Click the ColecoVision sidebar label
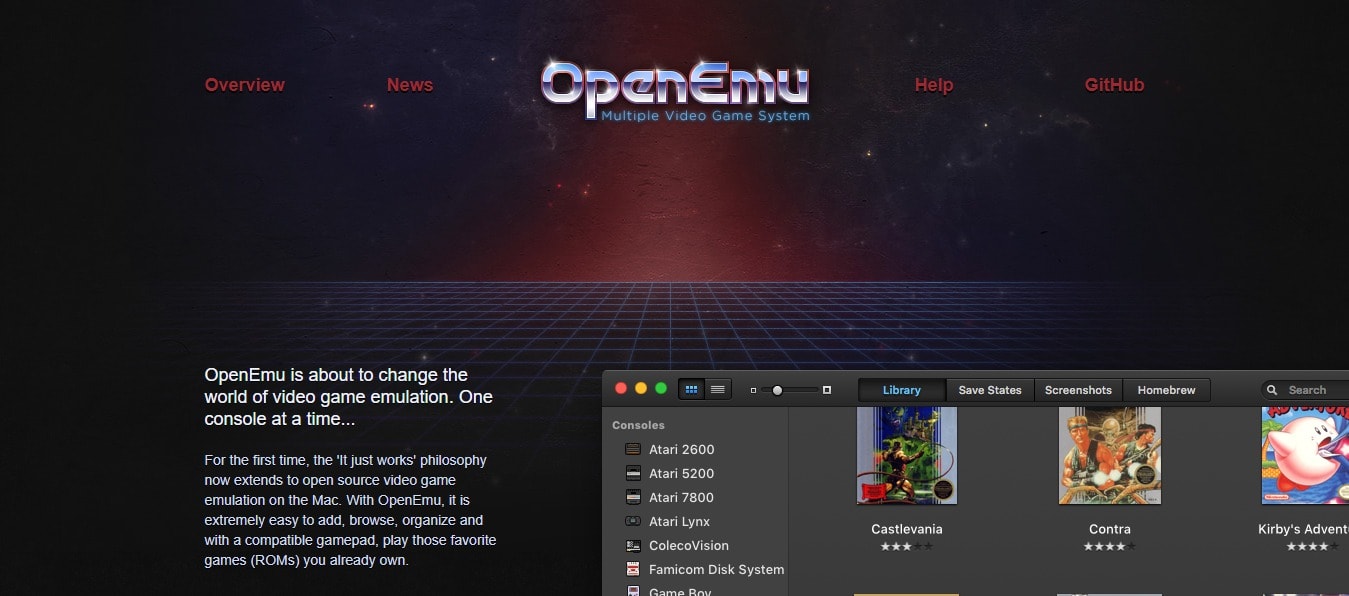The image size is (1349, 596). coord(689,546)
